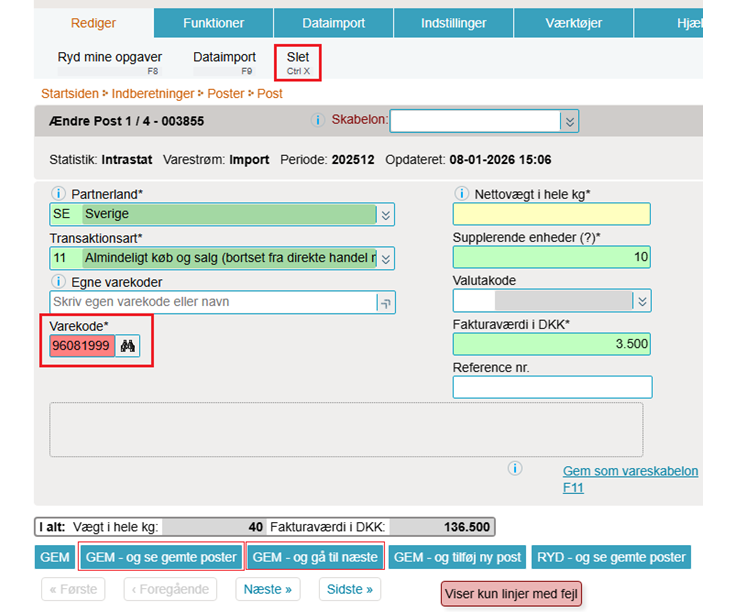Click the info icon next to Nettovægt

[x=461, y=194]
